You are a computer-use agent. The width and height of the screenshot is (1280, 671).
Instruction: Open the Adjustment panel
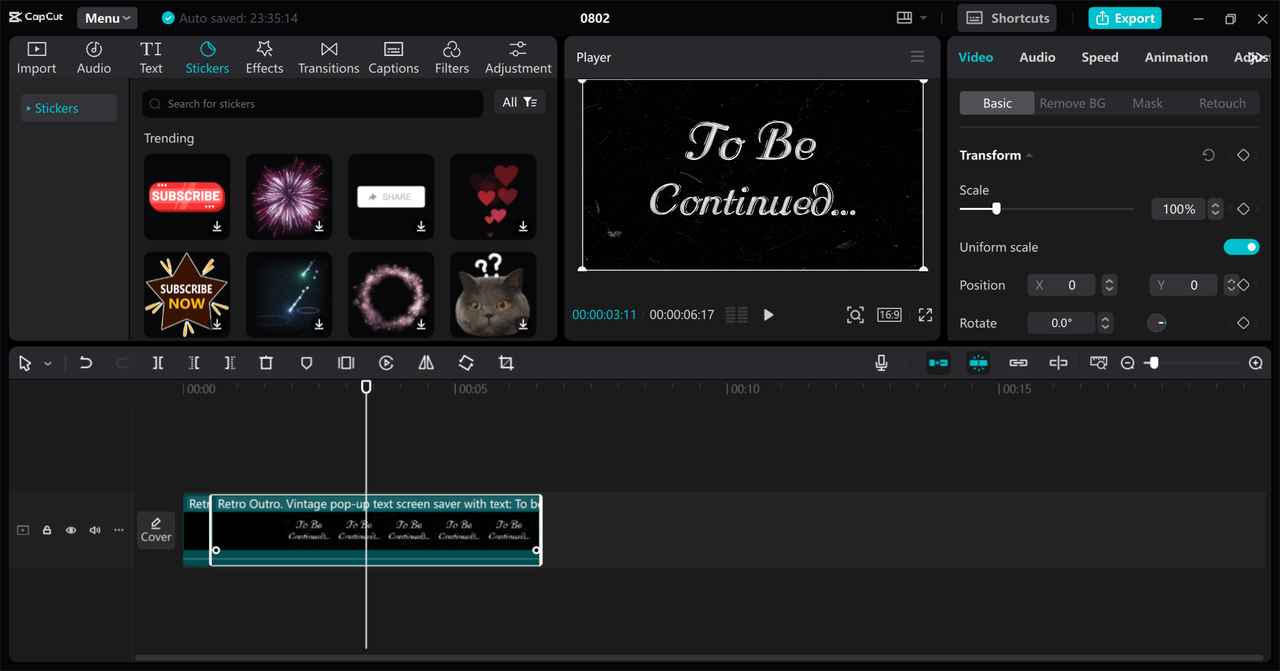click(x=518, y=58)
